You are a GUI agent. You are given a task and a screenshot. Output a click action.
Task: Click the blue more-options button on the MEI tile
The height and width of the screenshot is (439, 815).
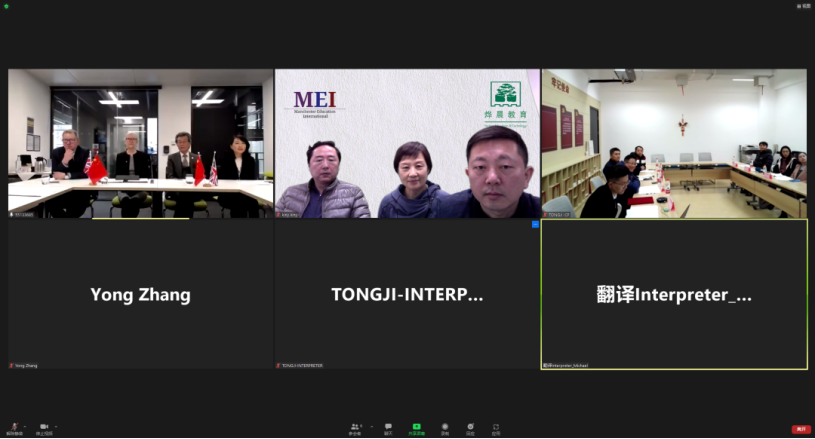(x=535, y=224)
